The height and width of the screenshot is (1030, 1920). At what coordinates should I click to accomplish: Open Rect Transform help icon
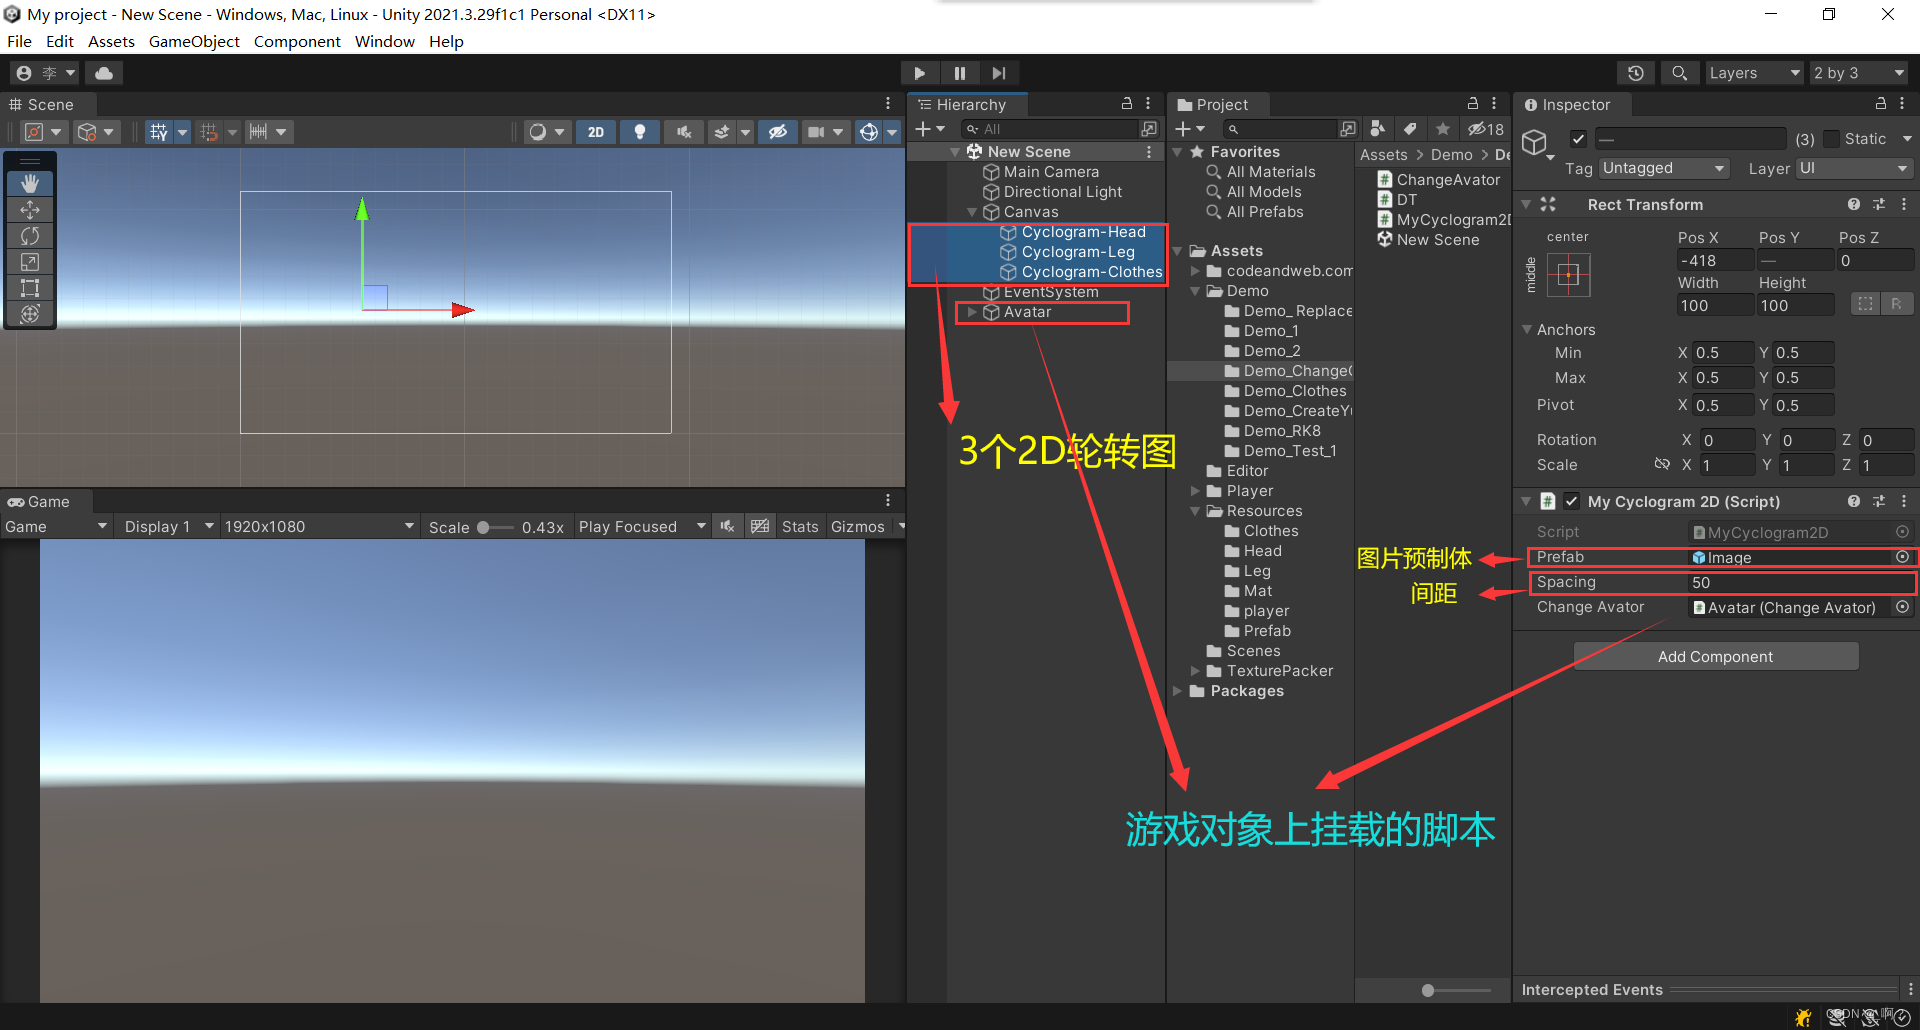pos(1854,204)
